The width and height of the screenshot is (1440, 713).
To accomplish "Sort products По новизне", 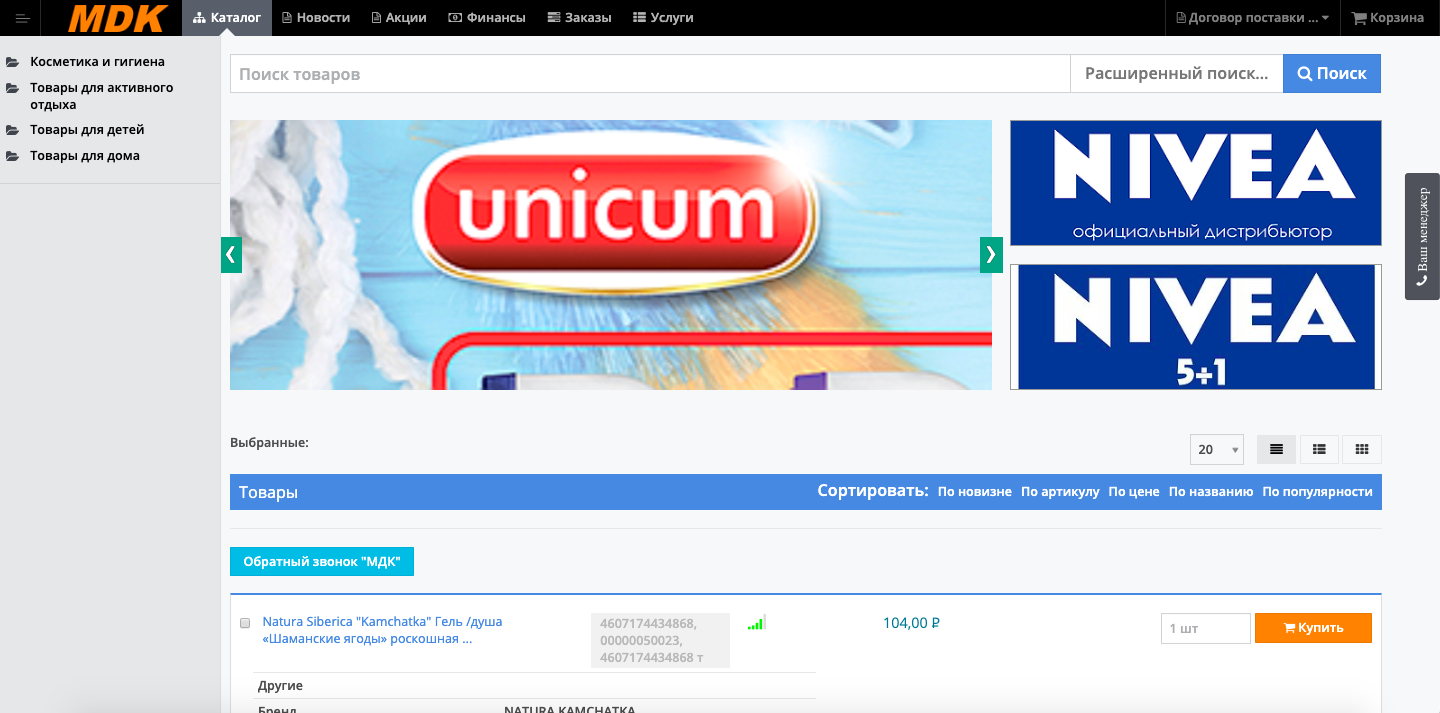I will click(x=974, y=492).
